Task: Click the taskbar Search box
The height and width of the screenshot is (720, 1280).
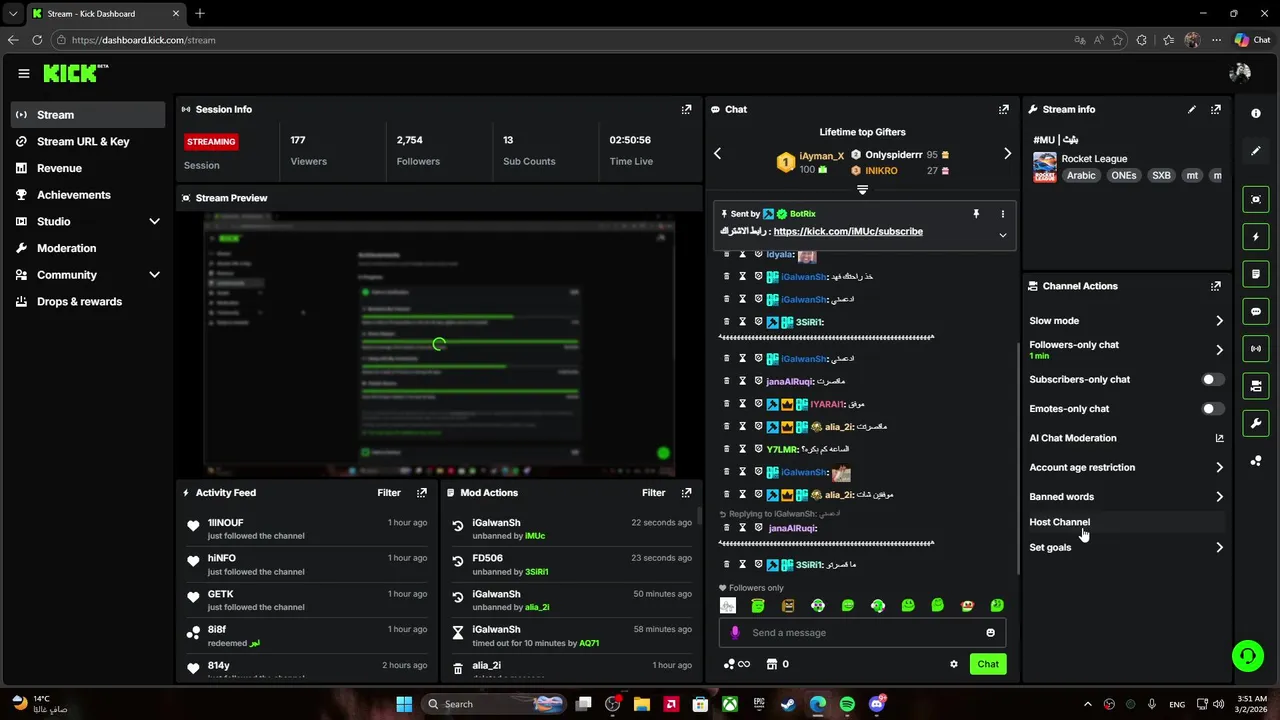Action: 495,704
